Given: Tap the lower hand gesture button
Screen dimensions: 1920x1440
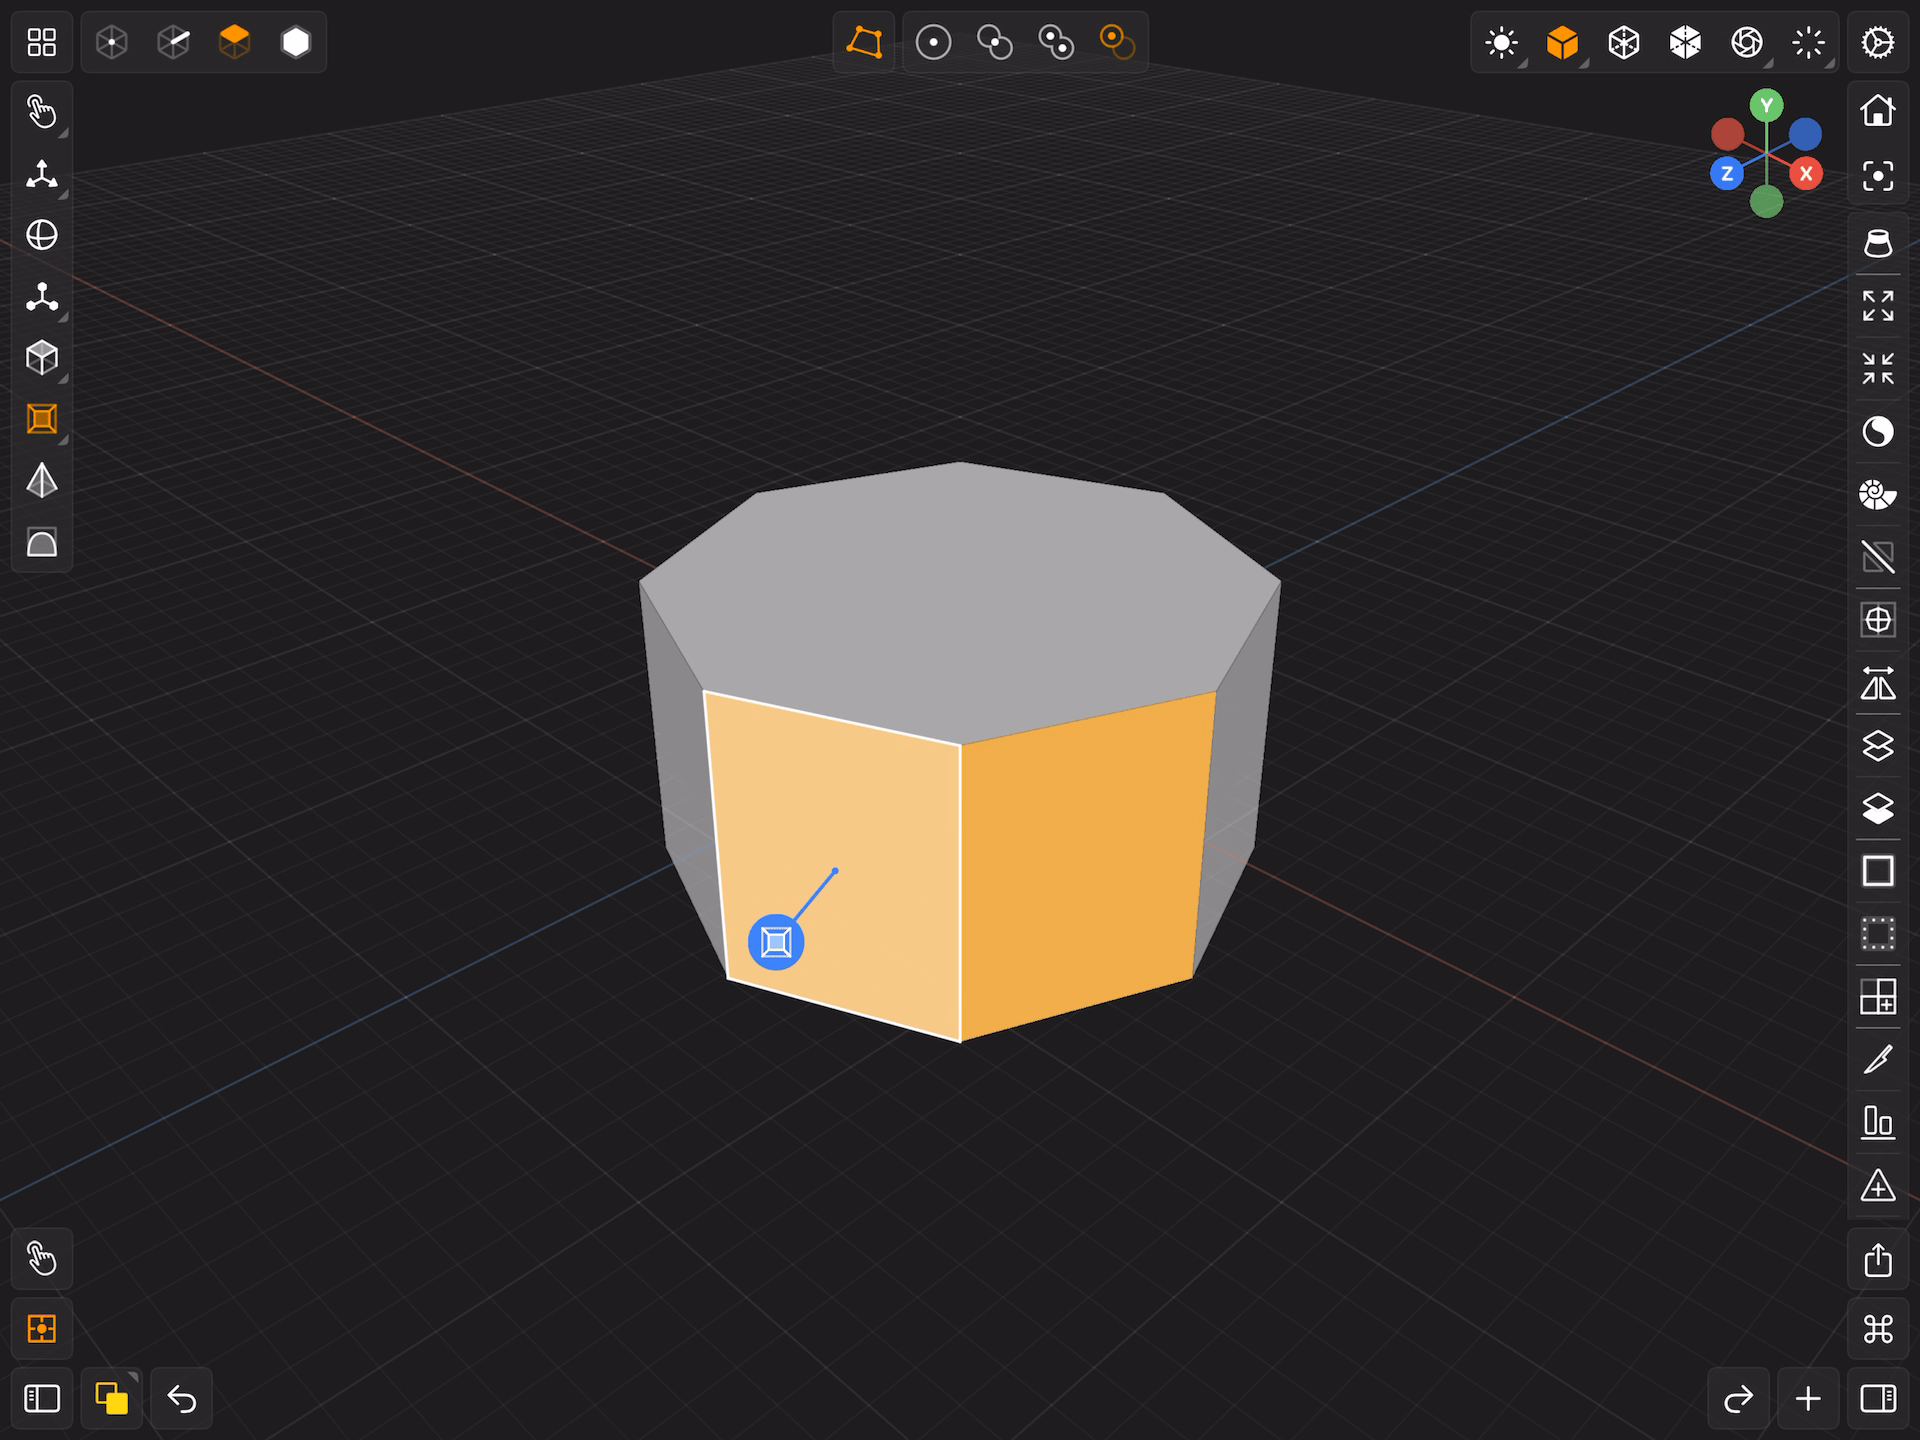Looking at the screenshot, I should pyautogui.click(x=41, y=1259).
